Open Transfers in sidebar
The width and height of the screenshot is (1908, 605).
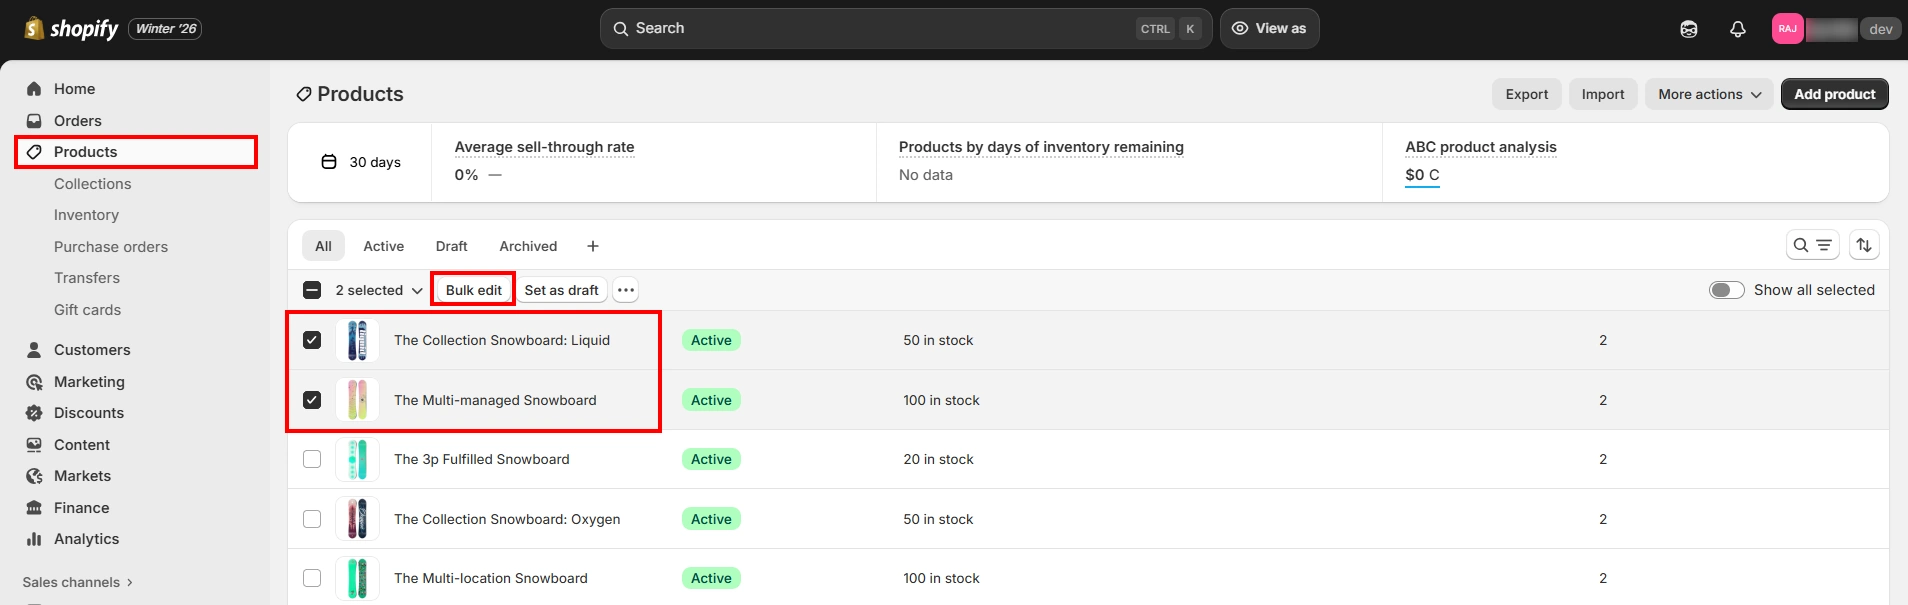[87, 278]
